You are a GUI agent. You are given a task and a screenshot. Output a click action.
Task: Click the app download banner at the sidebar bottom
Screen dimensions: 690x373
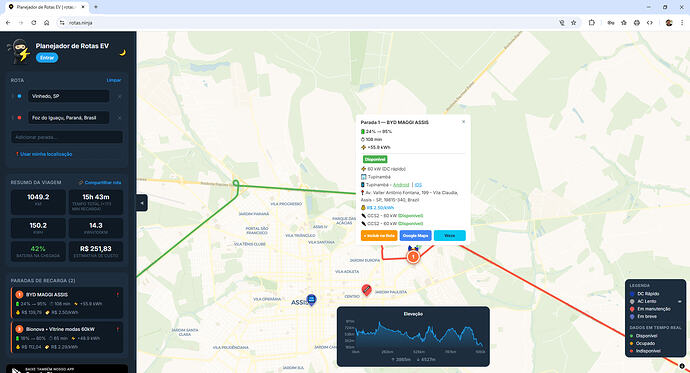67,369
